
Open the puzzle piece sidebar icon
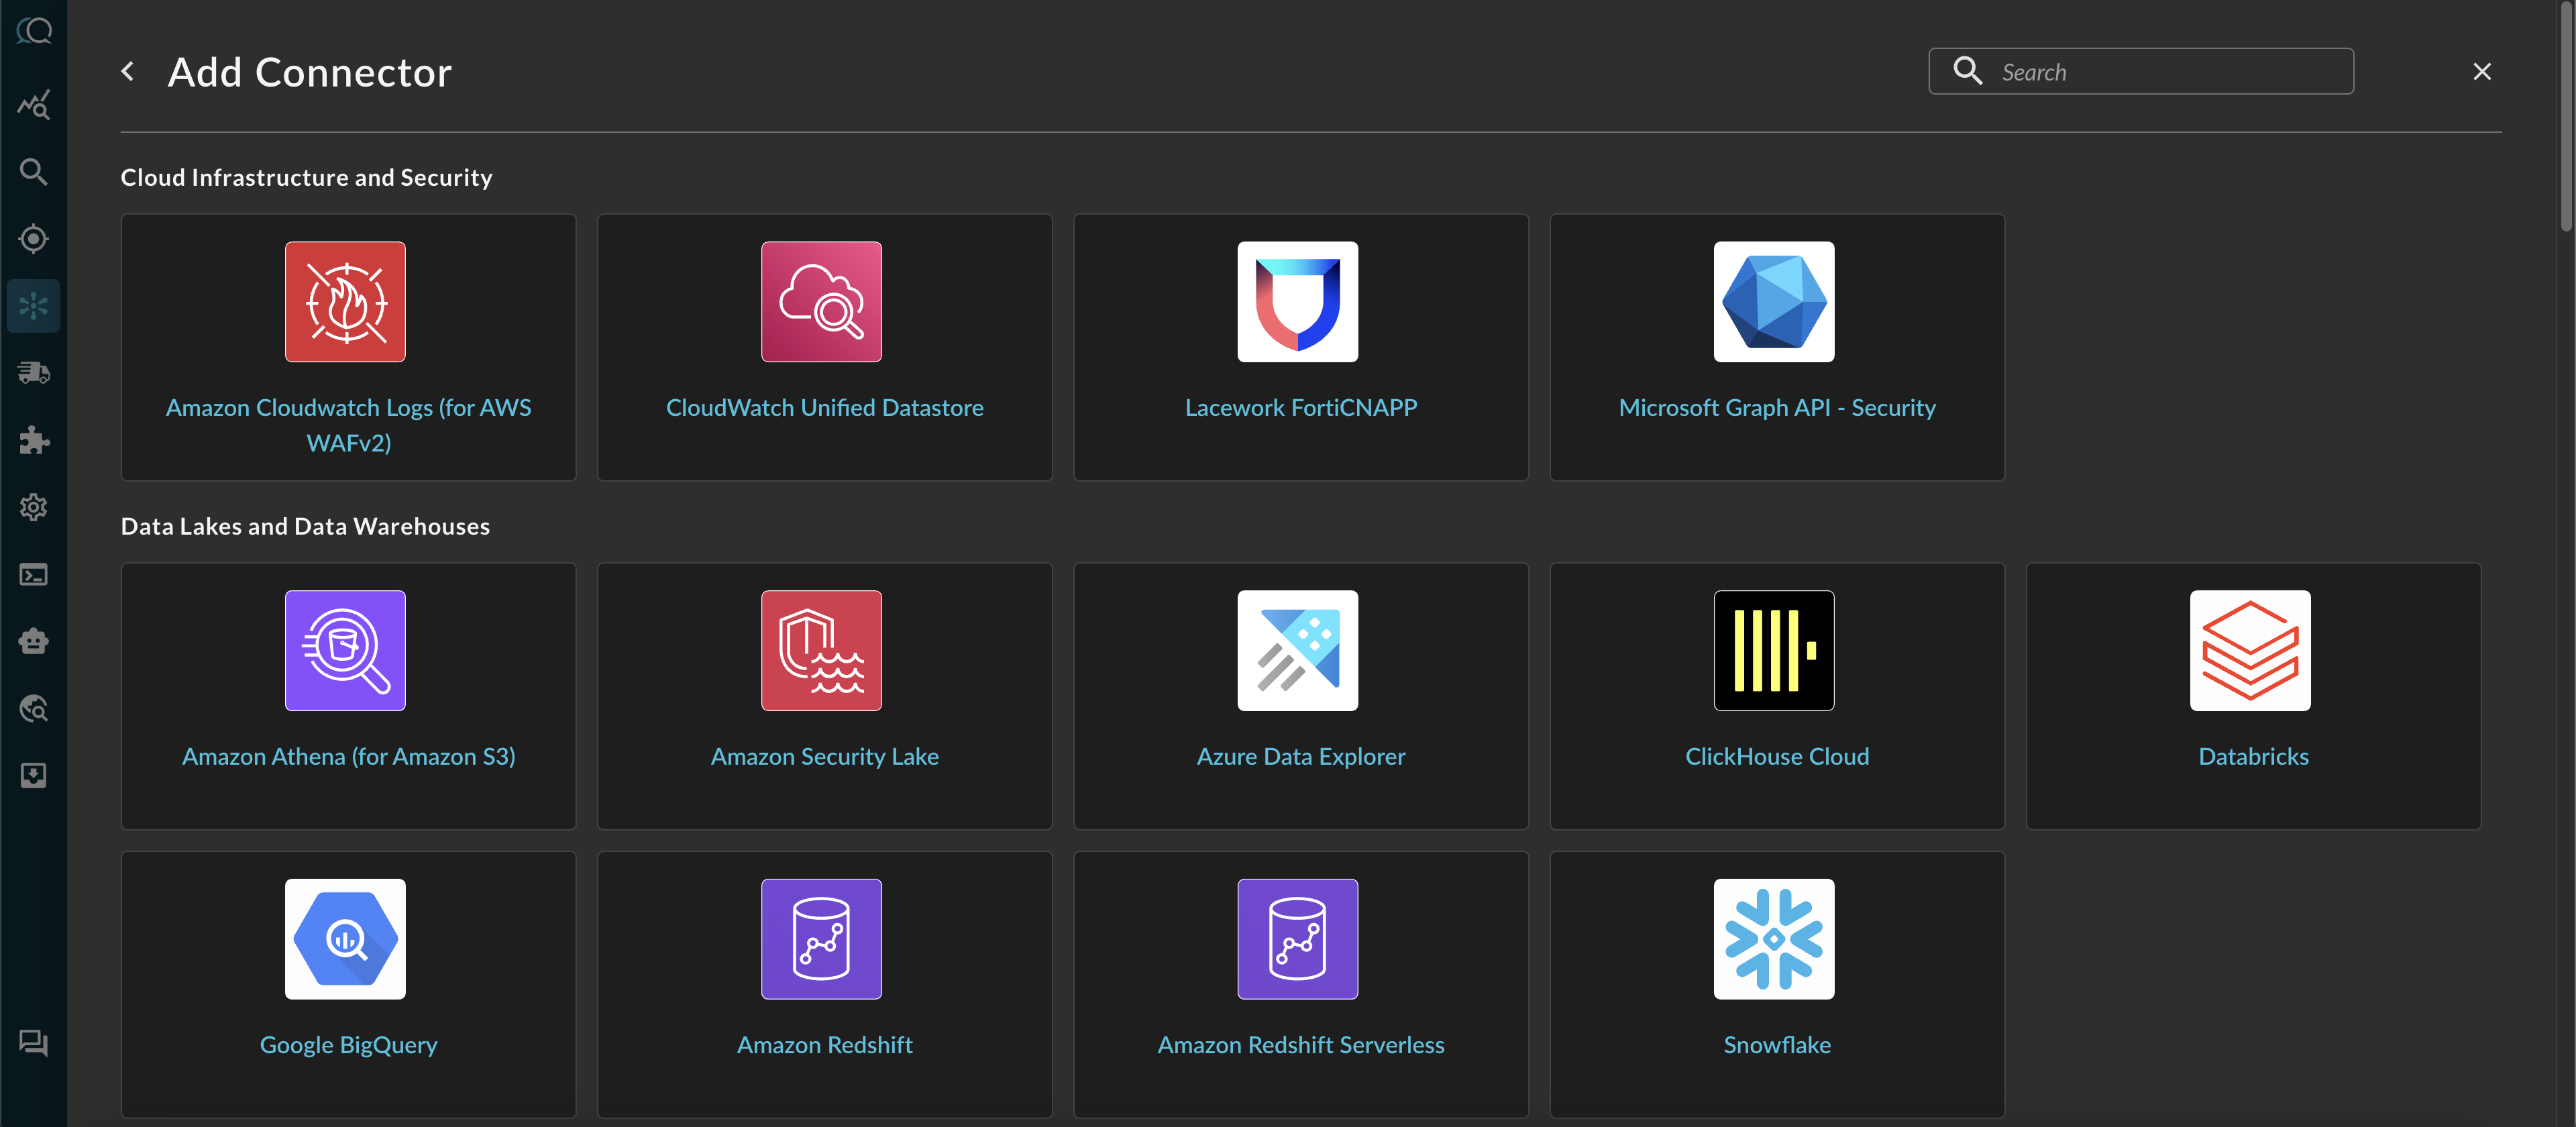click(34, 440)
